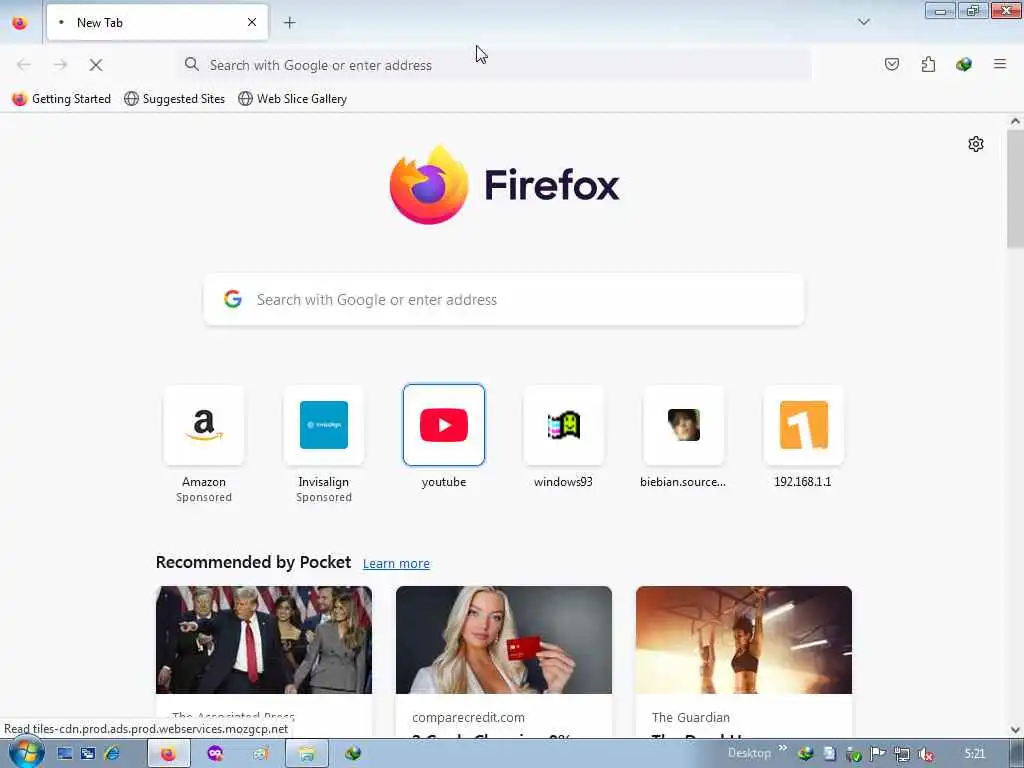
Task: Click the Desktop toolbar label
Action: coord(749,753)
